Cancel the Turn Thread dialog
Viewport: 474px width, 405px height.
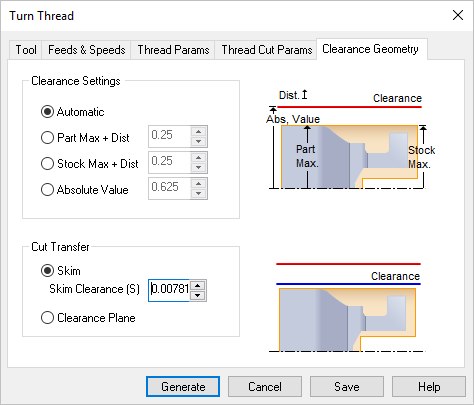coord(265,387)
